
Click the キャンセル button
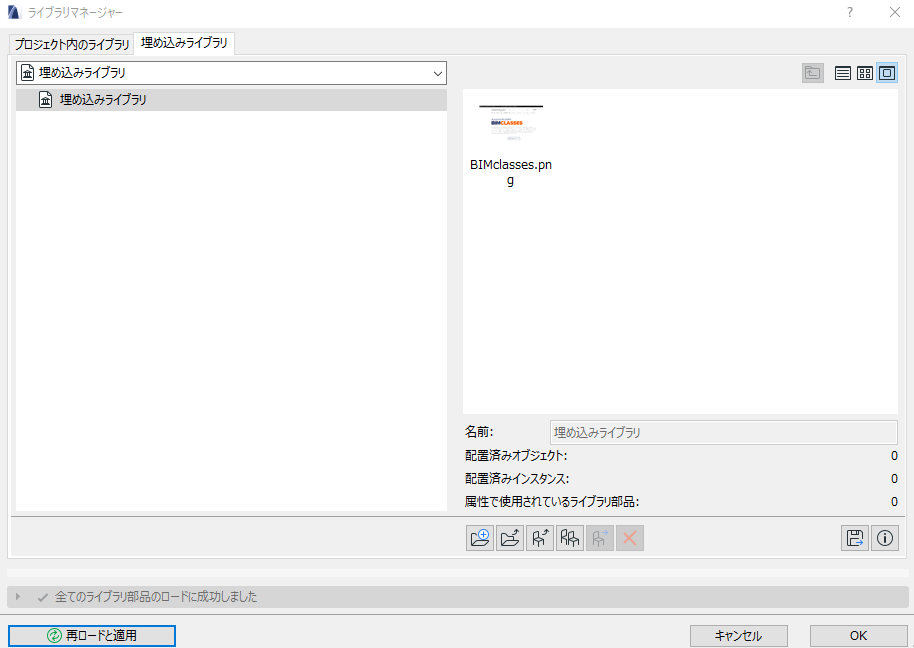[739, 636]
